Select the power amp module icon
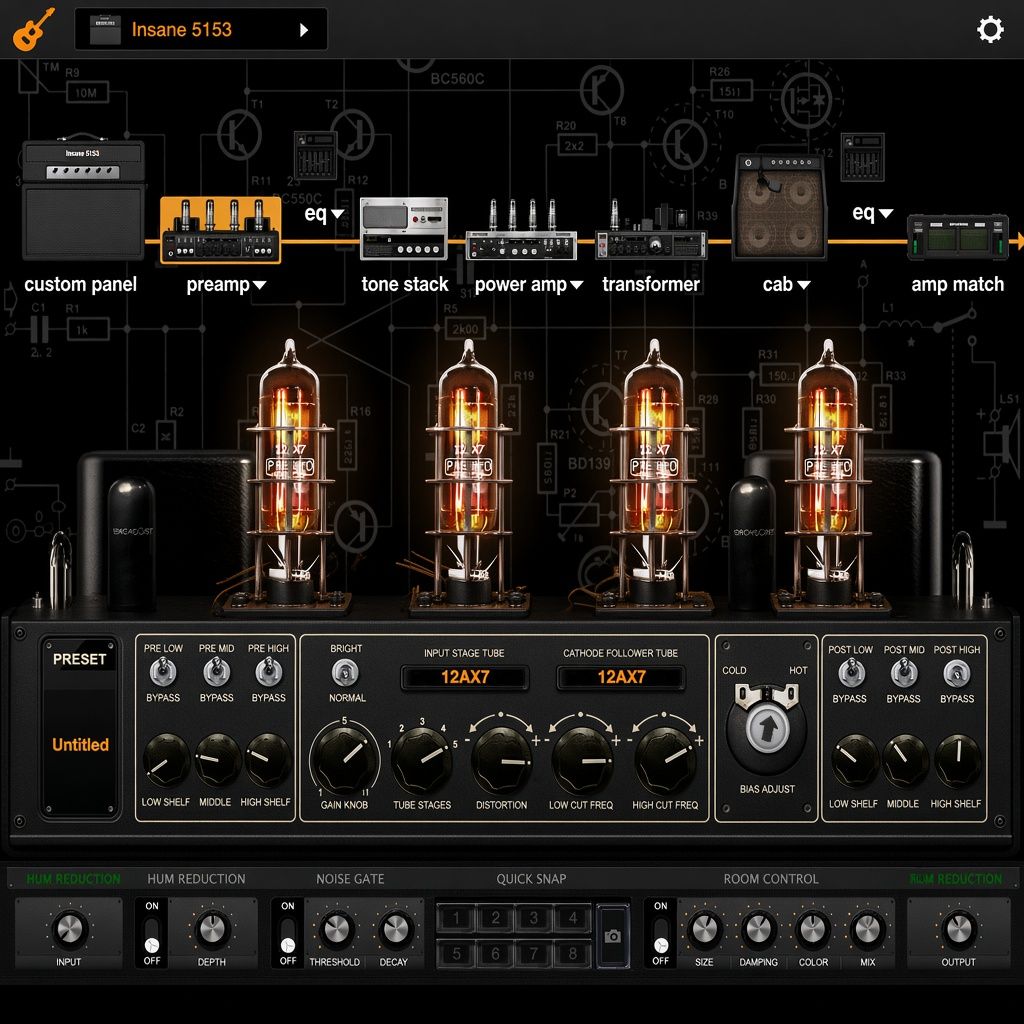 pyautogui.click(x=521, y=230)
